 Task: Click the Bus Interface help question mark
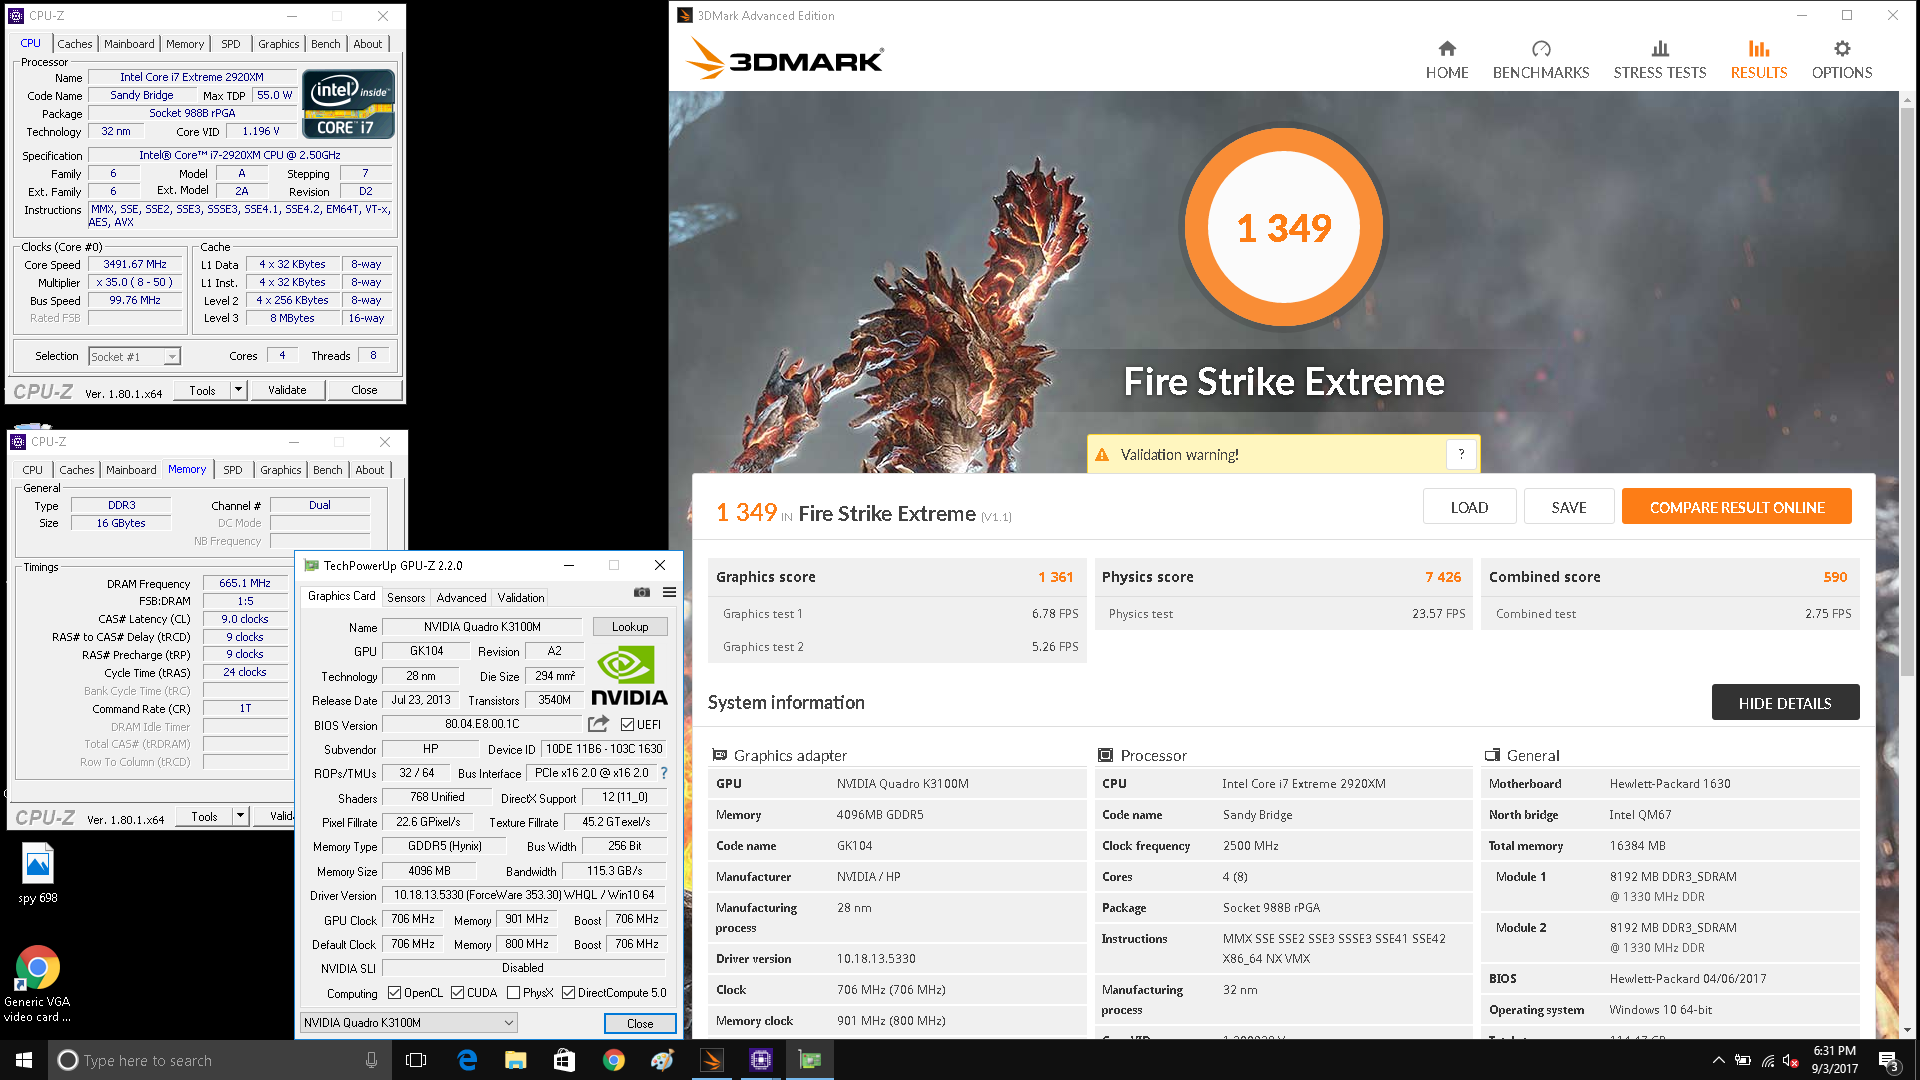(664, 773)
